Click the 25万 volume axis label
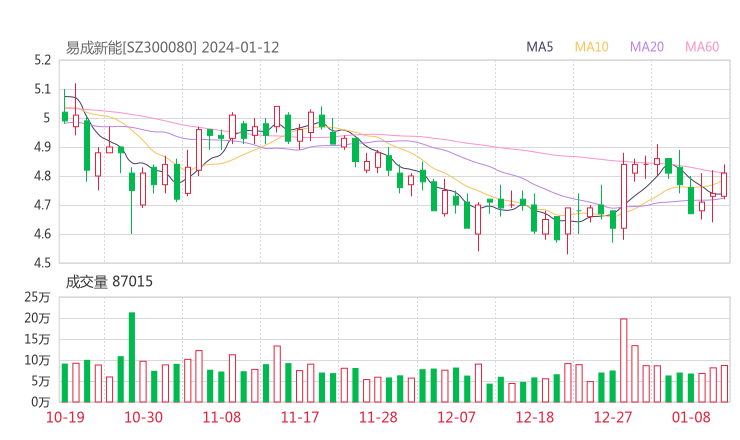Viewport: 740px width, 440px height. point(37,297)
